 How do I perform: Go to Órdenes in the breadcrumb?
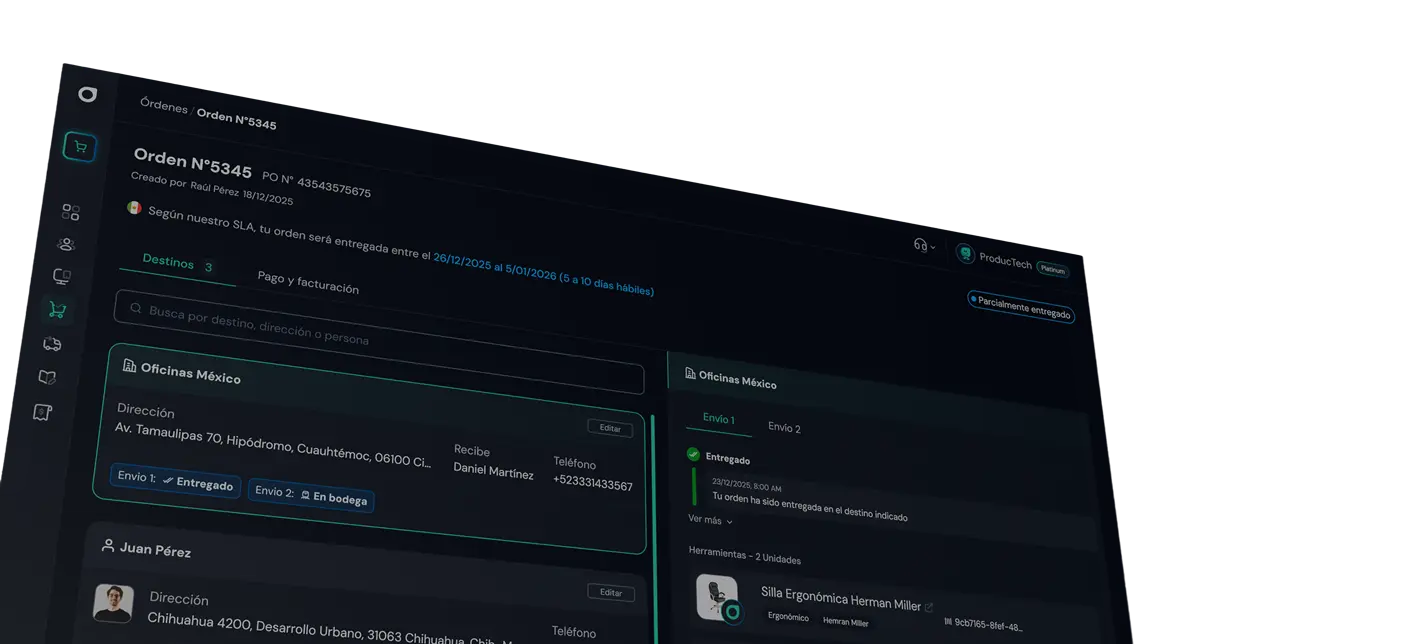164,105
